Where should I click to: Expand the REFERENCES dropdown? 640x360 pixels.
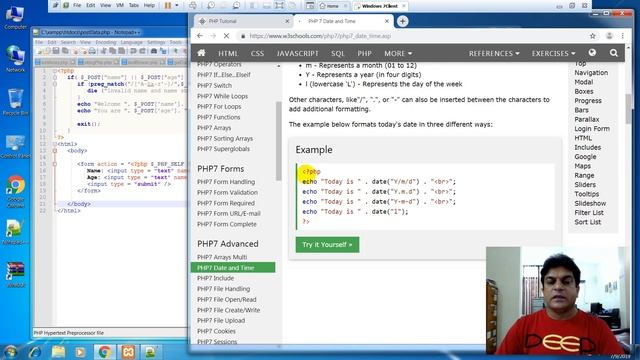[x=494, y=53]
